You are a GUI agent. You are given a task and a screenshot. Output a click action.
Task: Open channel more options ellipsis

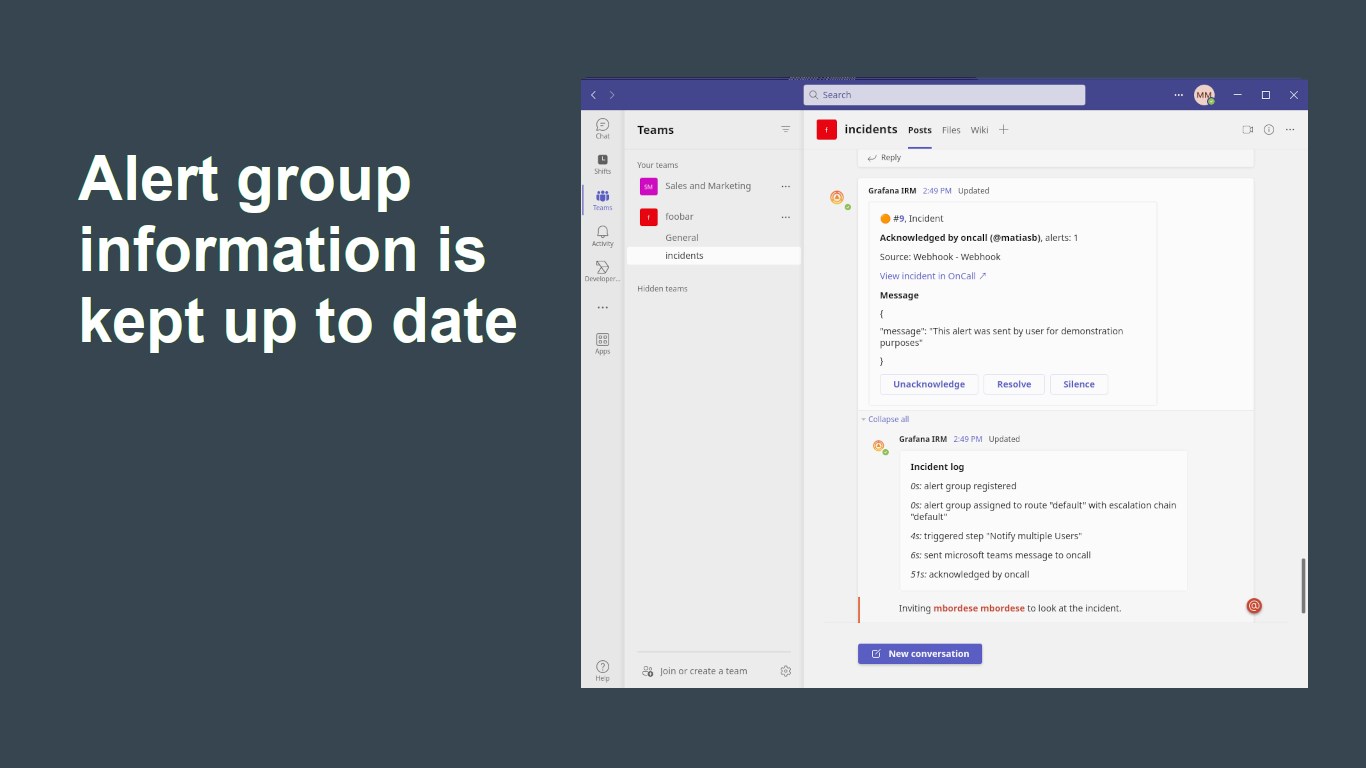point(1290,130)
